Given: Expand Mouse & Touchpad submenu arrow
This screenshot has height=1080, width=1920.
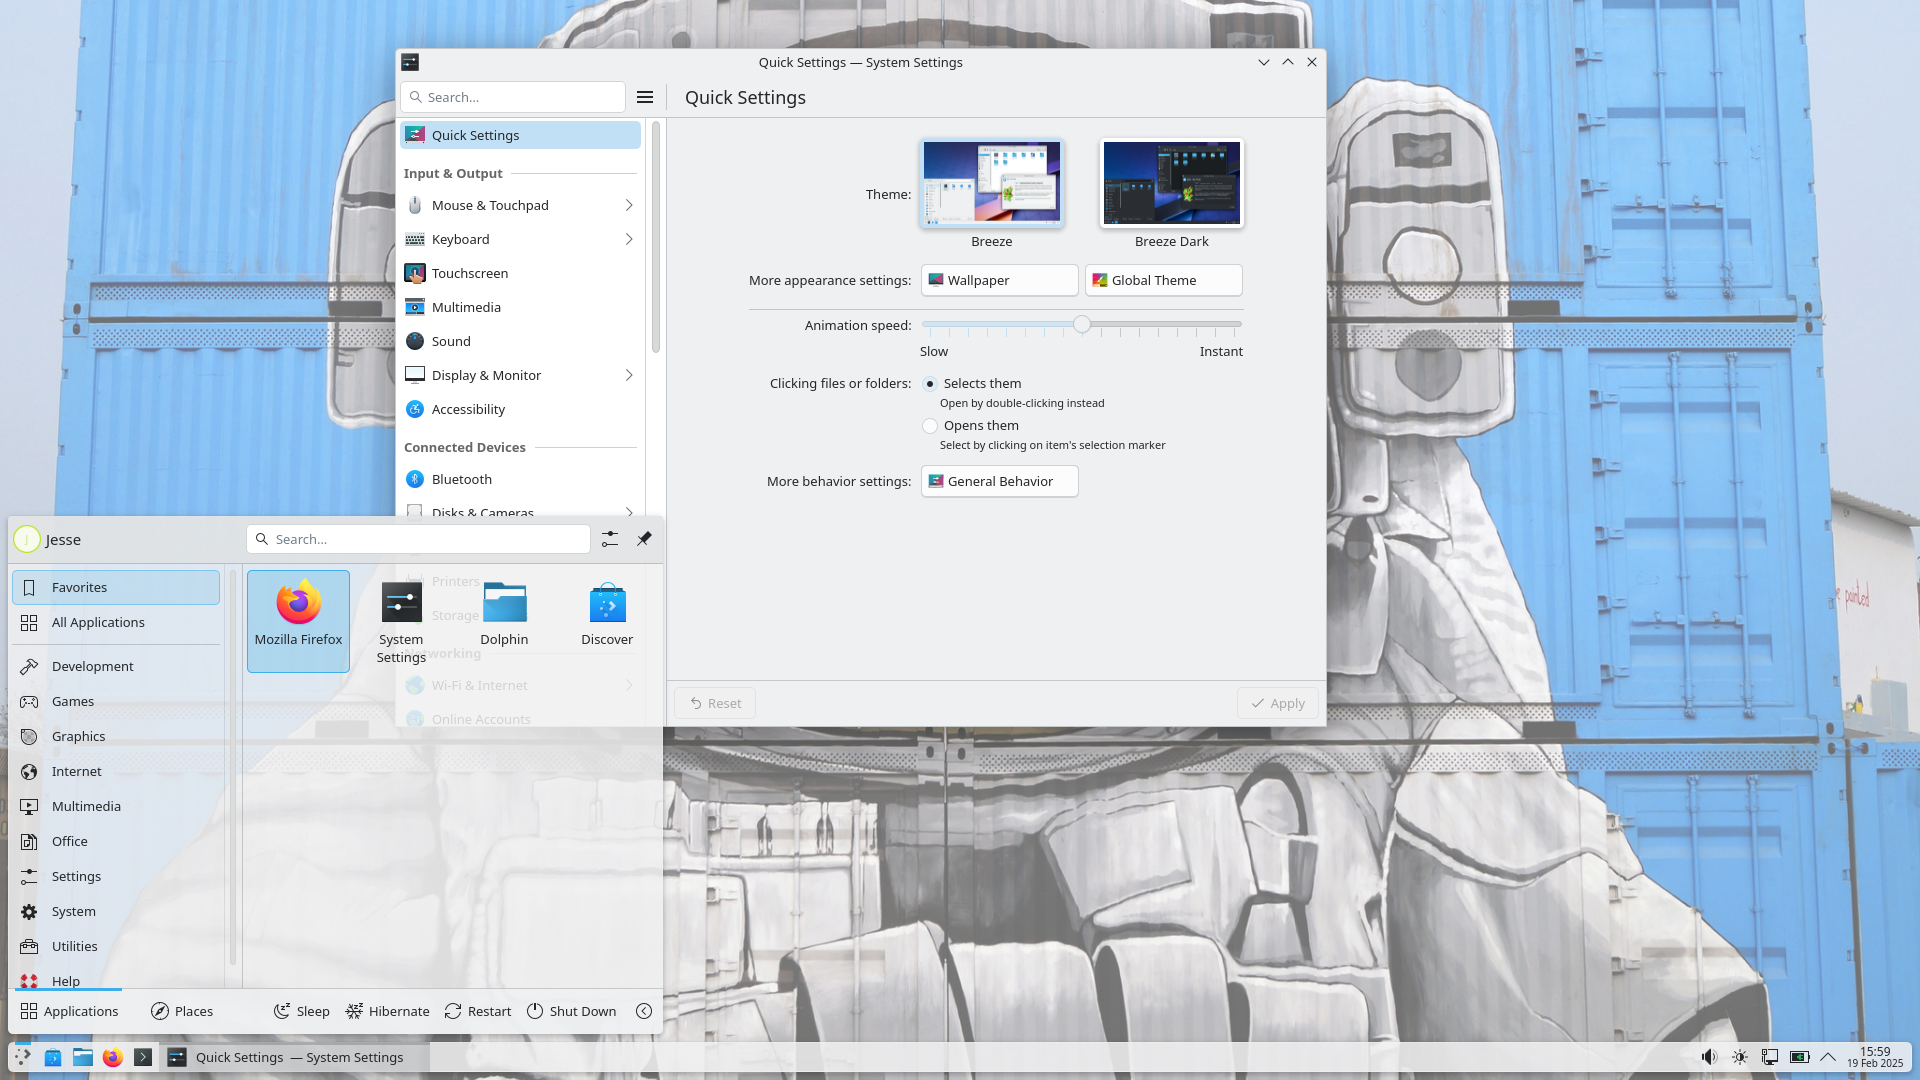Looking at the screenshot, I should coord(629,205).
